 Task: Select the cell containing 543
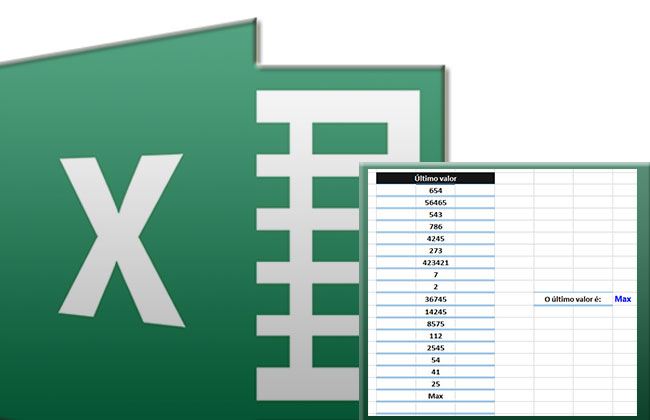point(435,214)
